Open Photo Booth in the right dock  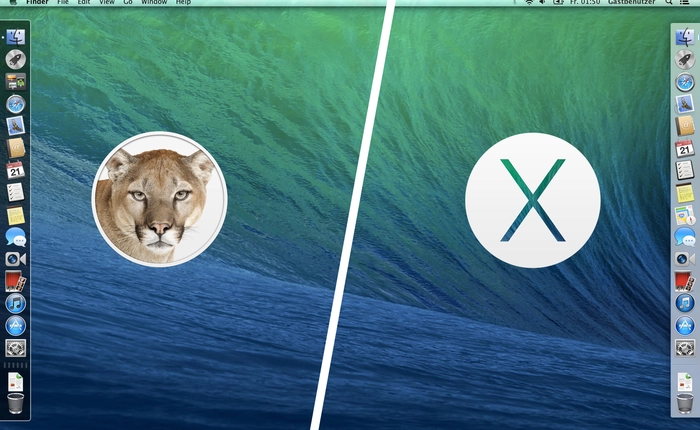(x=685, y=281)
